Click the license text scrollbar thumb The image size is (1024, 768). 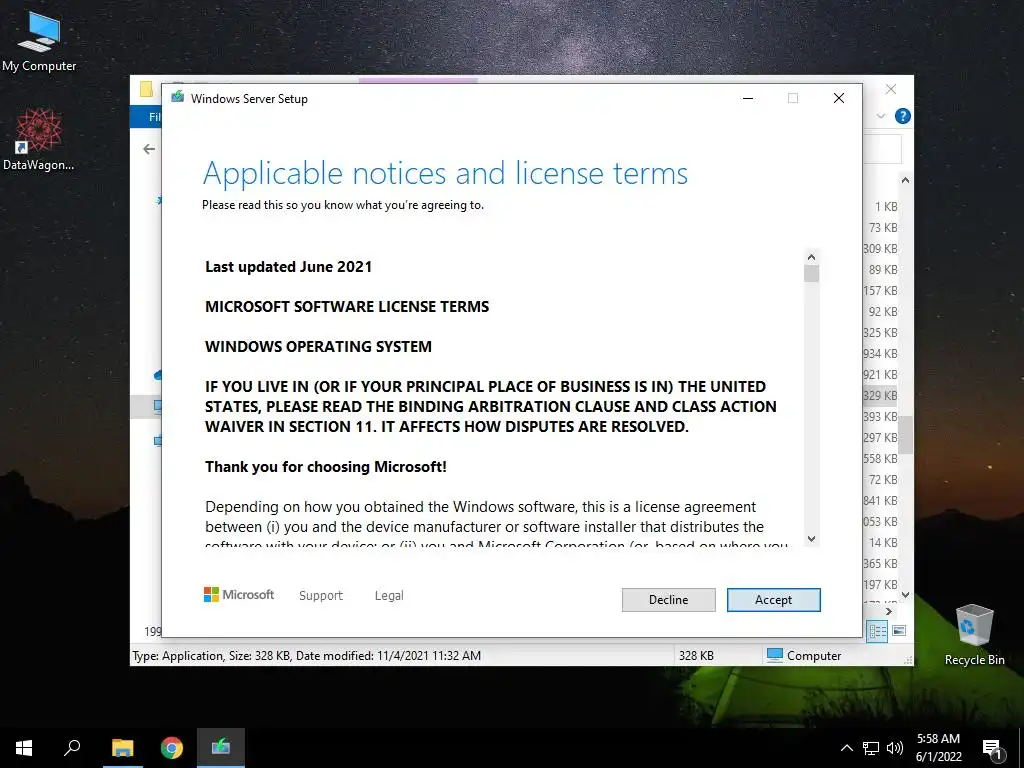click(x=811, y=274)
